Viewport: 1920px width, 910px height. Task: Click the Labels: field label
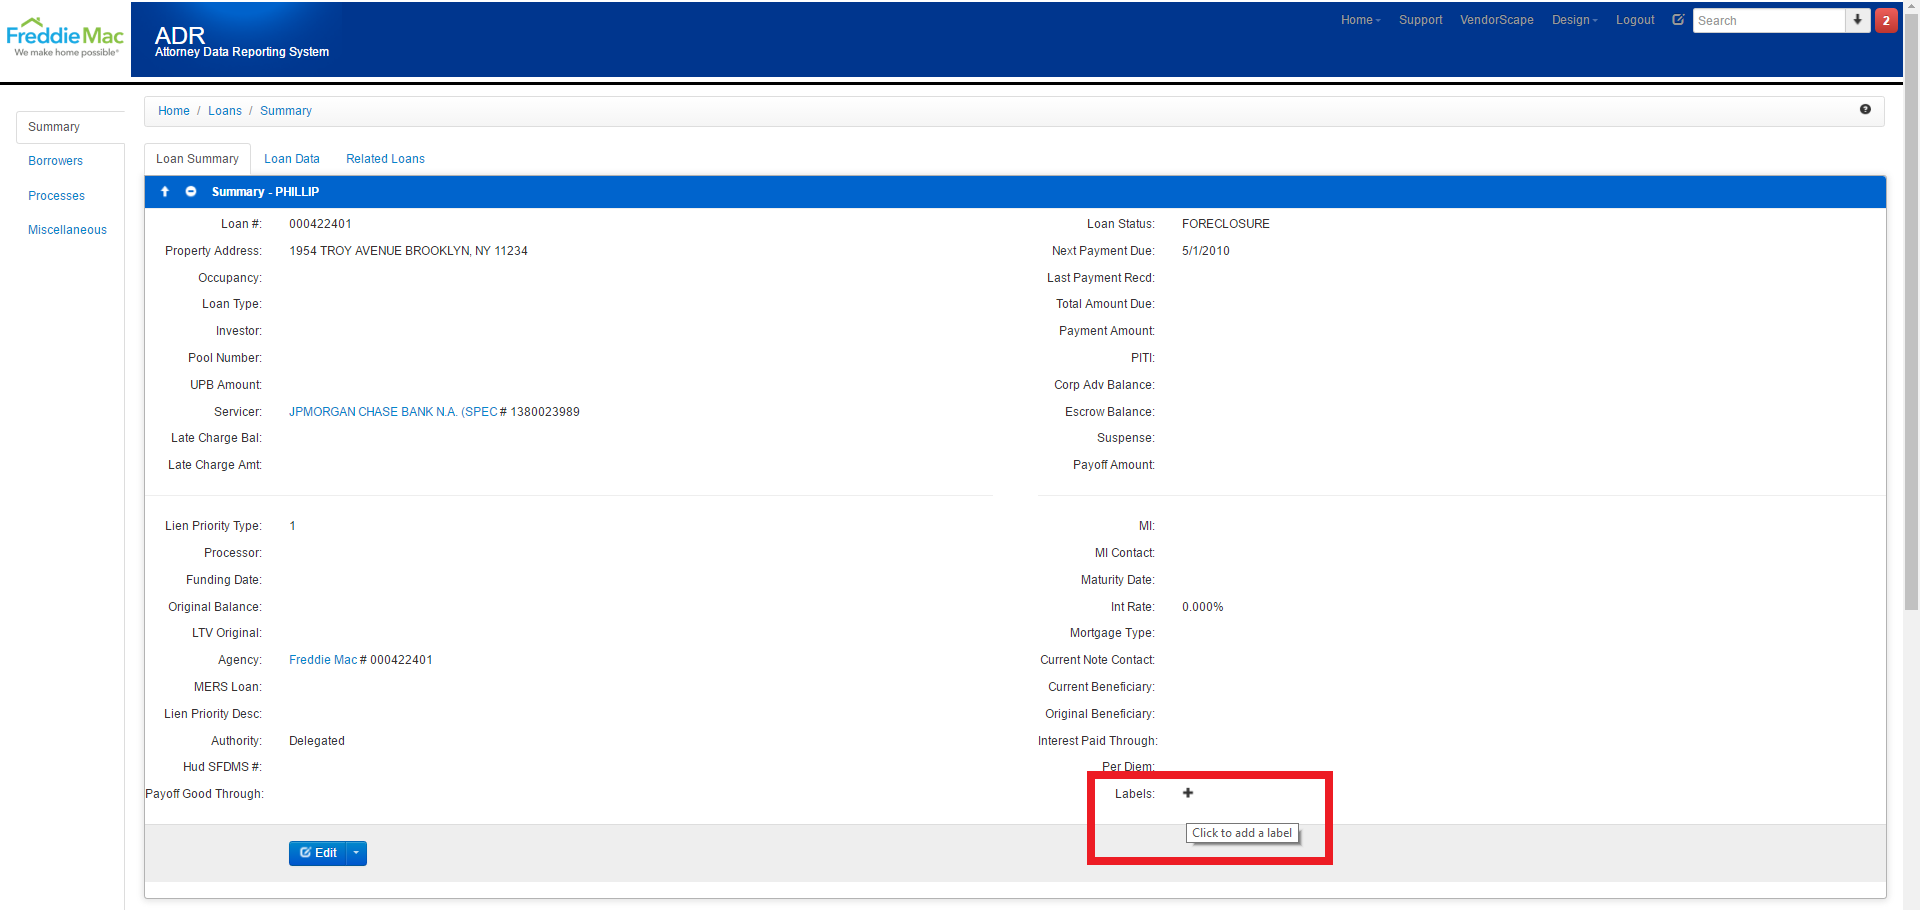point(1135,794)
